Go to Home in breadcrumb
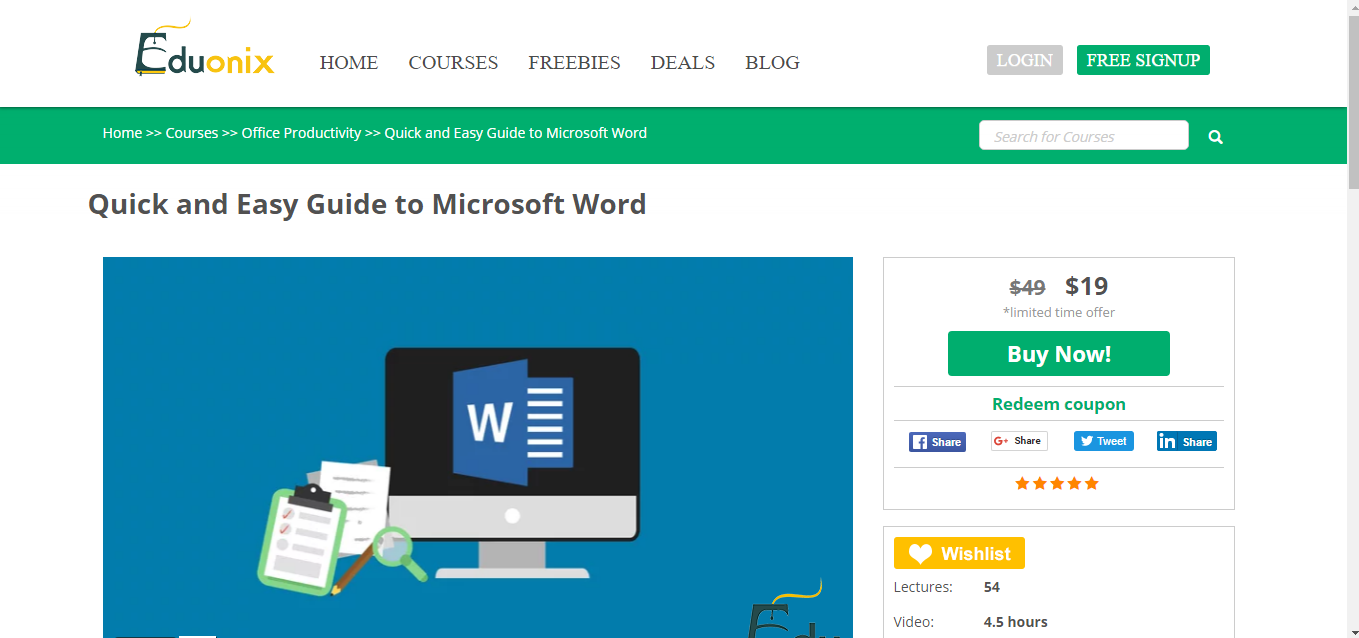Image resolution: width=1359 pixels, height=638 pixels. click(122, 133)
